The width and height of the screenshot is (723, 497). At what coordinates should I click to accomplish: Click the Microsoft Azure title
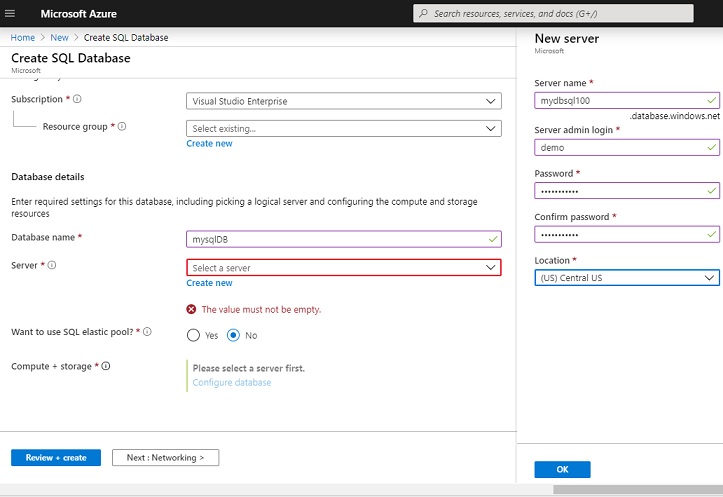click(78, 14)
